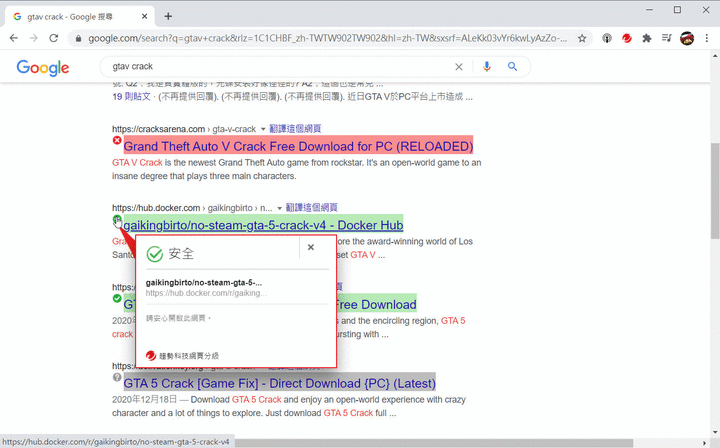Click translate this page link for docker hub result

(312, 208)
